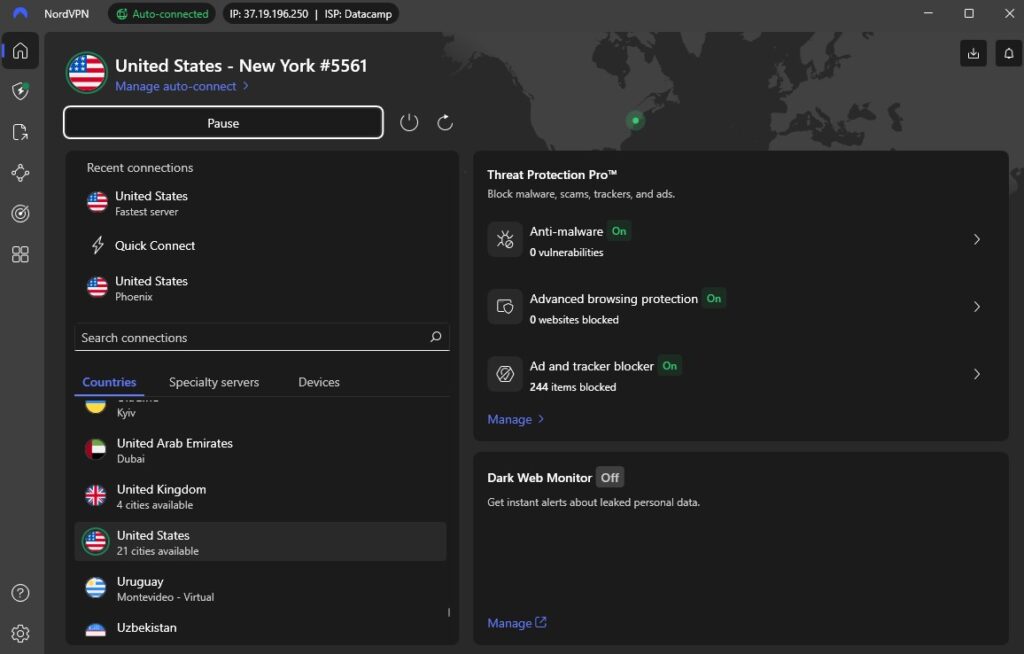Switch to the Specialty servers tab
The image size is (1024, 654).
coord(214,382)
